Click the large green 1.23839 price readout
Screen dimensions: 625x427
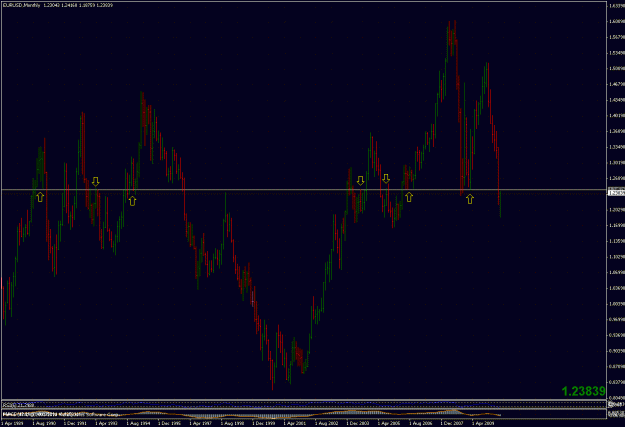pos(584,391)
